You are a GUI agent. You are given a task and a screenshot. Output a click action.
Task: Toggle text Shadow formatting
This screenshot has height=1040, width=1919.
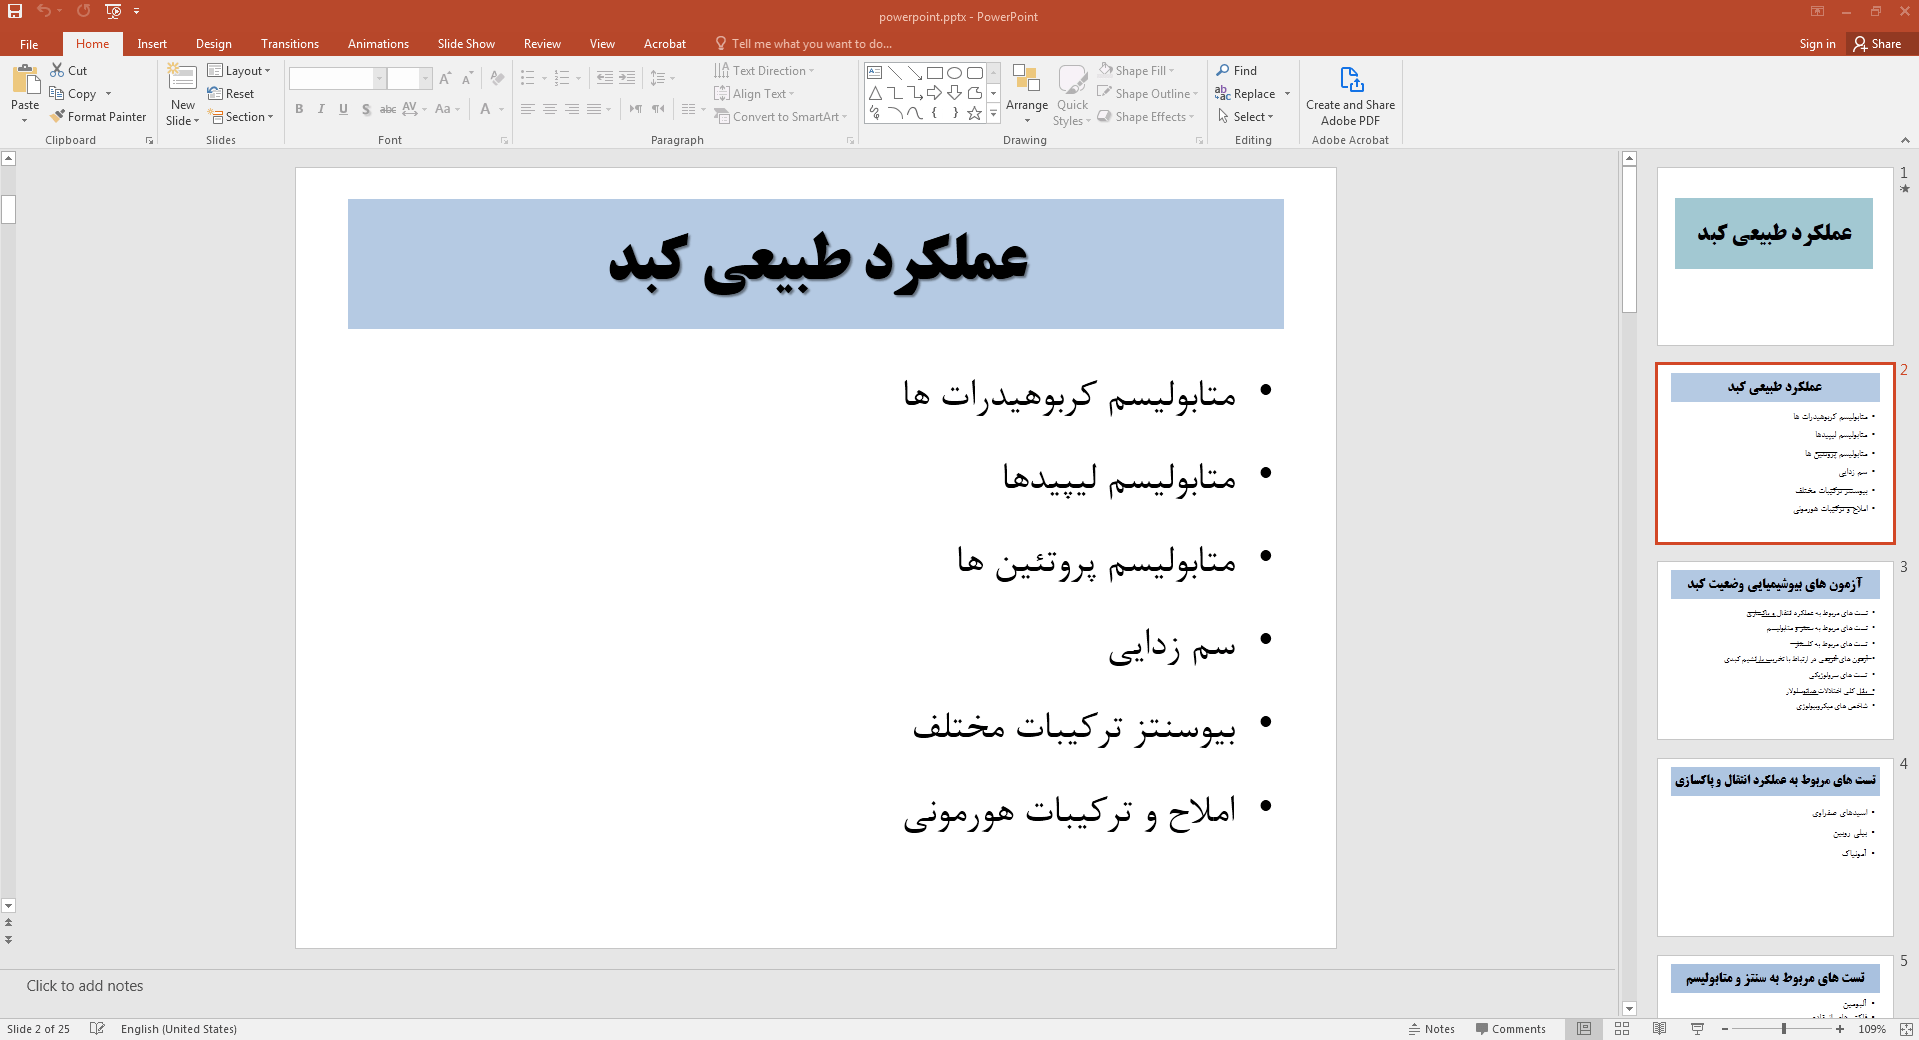tap(366, 109)
